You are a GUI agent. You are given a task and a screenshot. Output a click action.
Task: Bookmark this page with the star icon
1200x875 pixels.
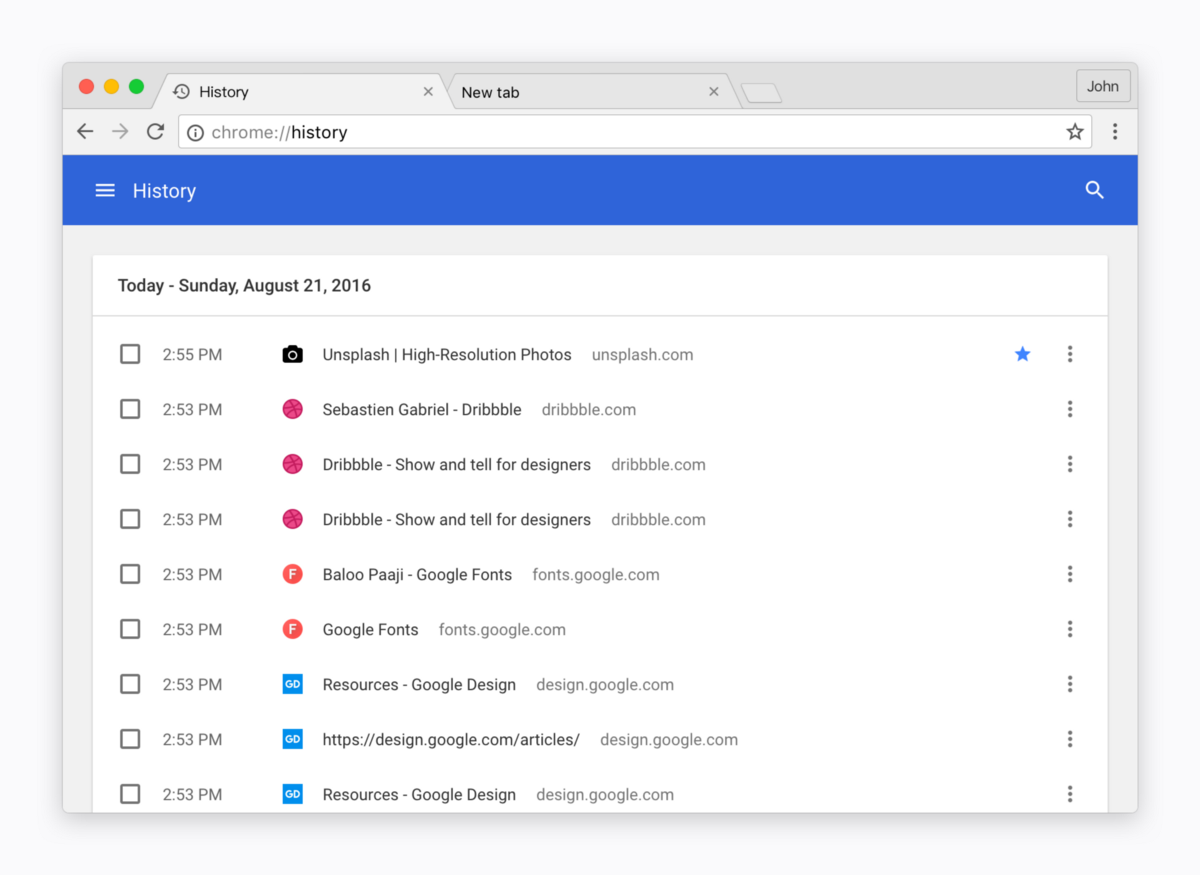point(1075,132)
